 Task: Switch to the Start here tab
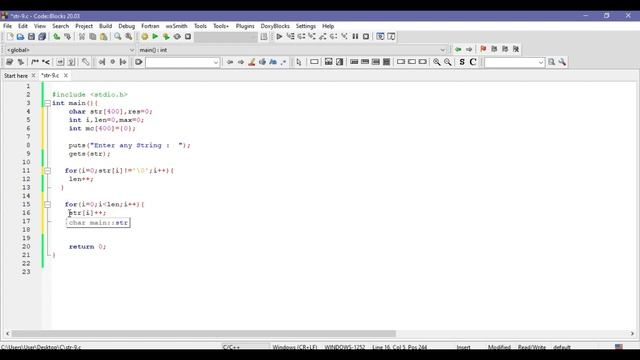click(x=16, y=76)
